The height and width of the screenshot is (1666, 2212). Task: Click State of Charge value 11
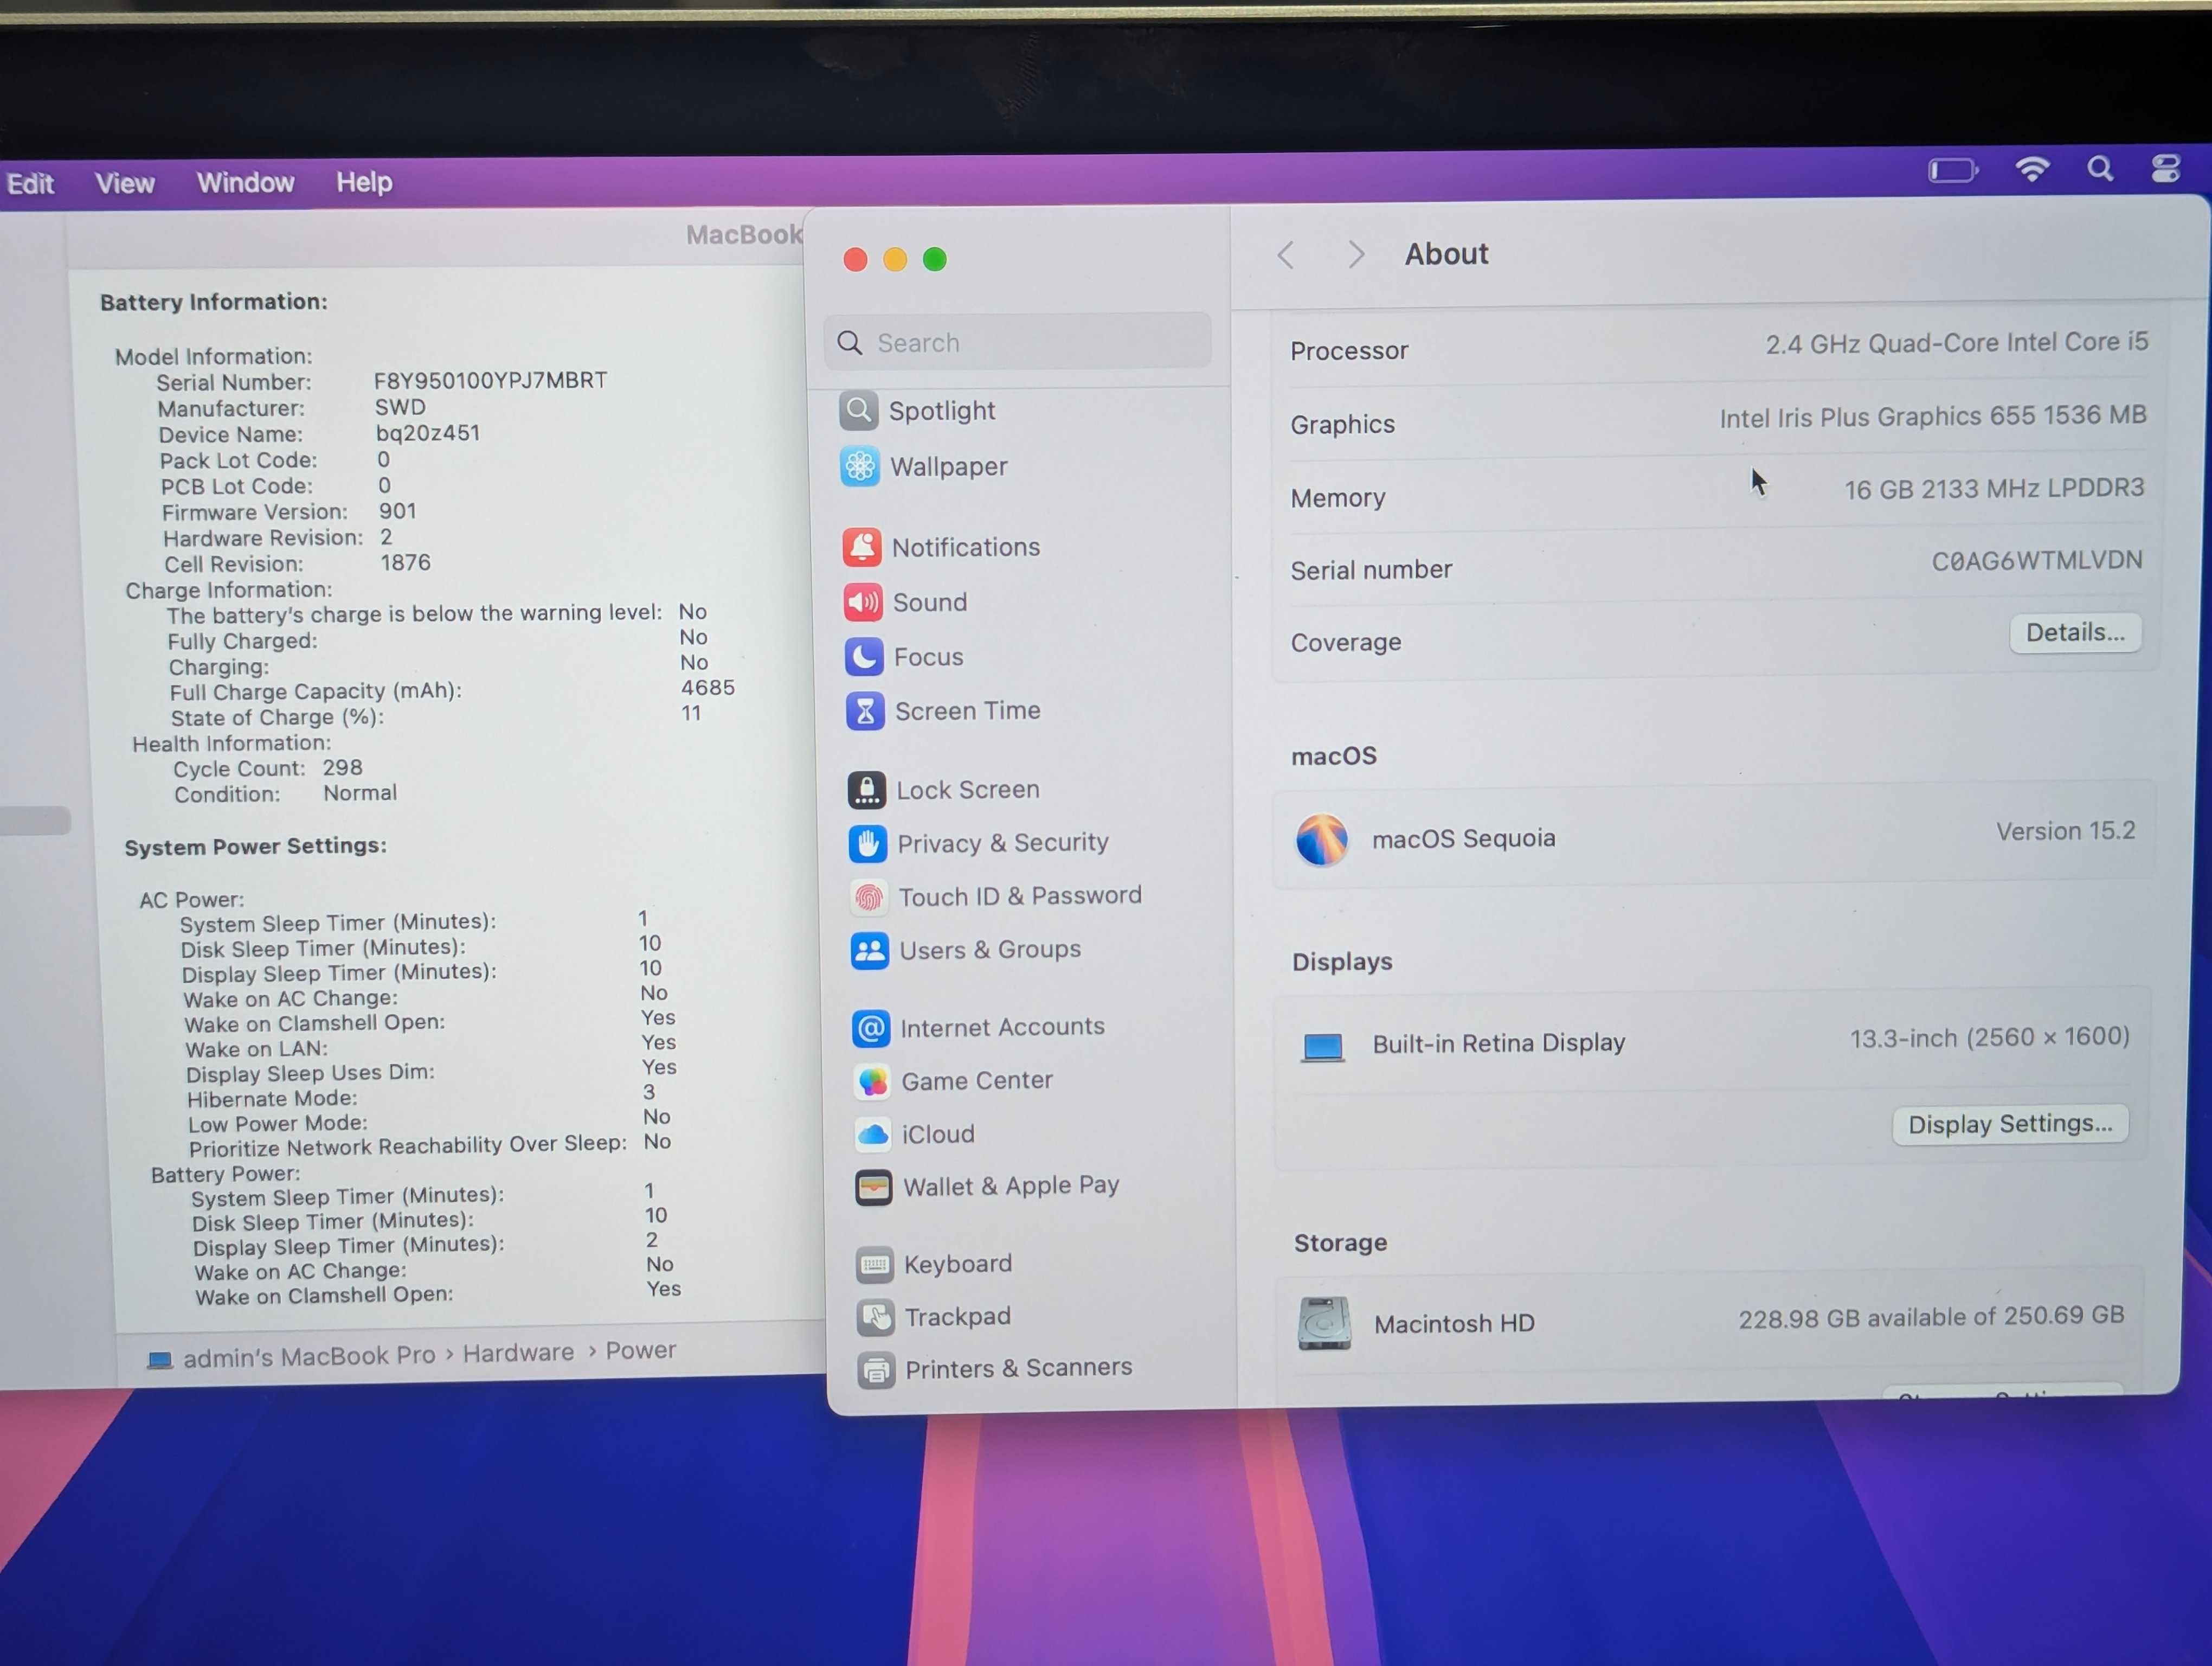[691, 714]
